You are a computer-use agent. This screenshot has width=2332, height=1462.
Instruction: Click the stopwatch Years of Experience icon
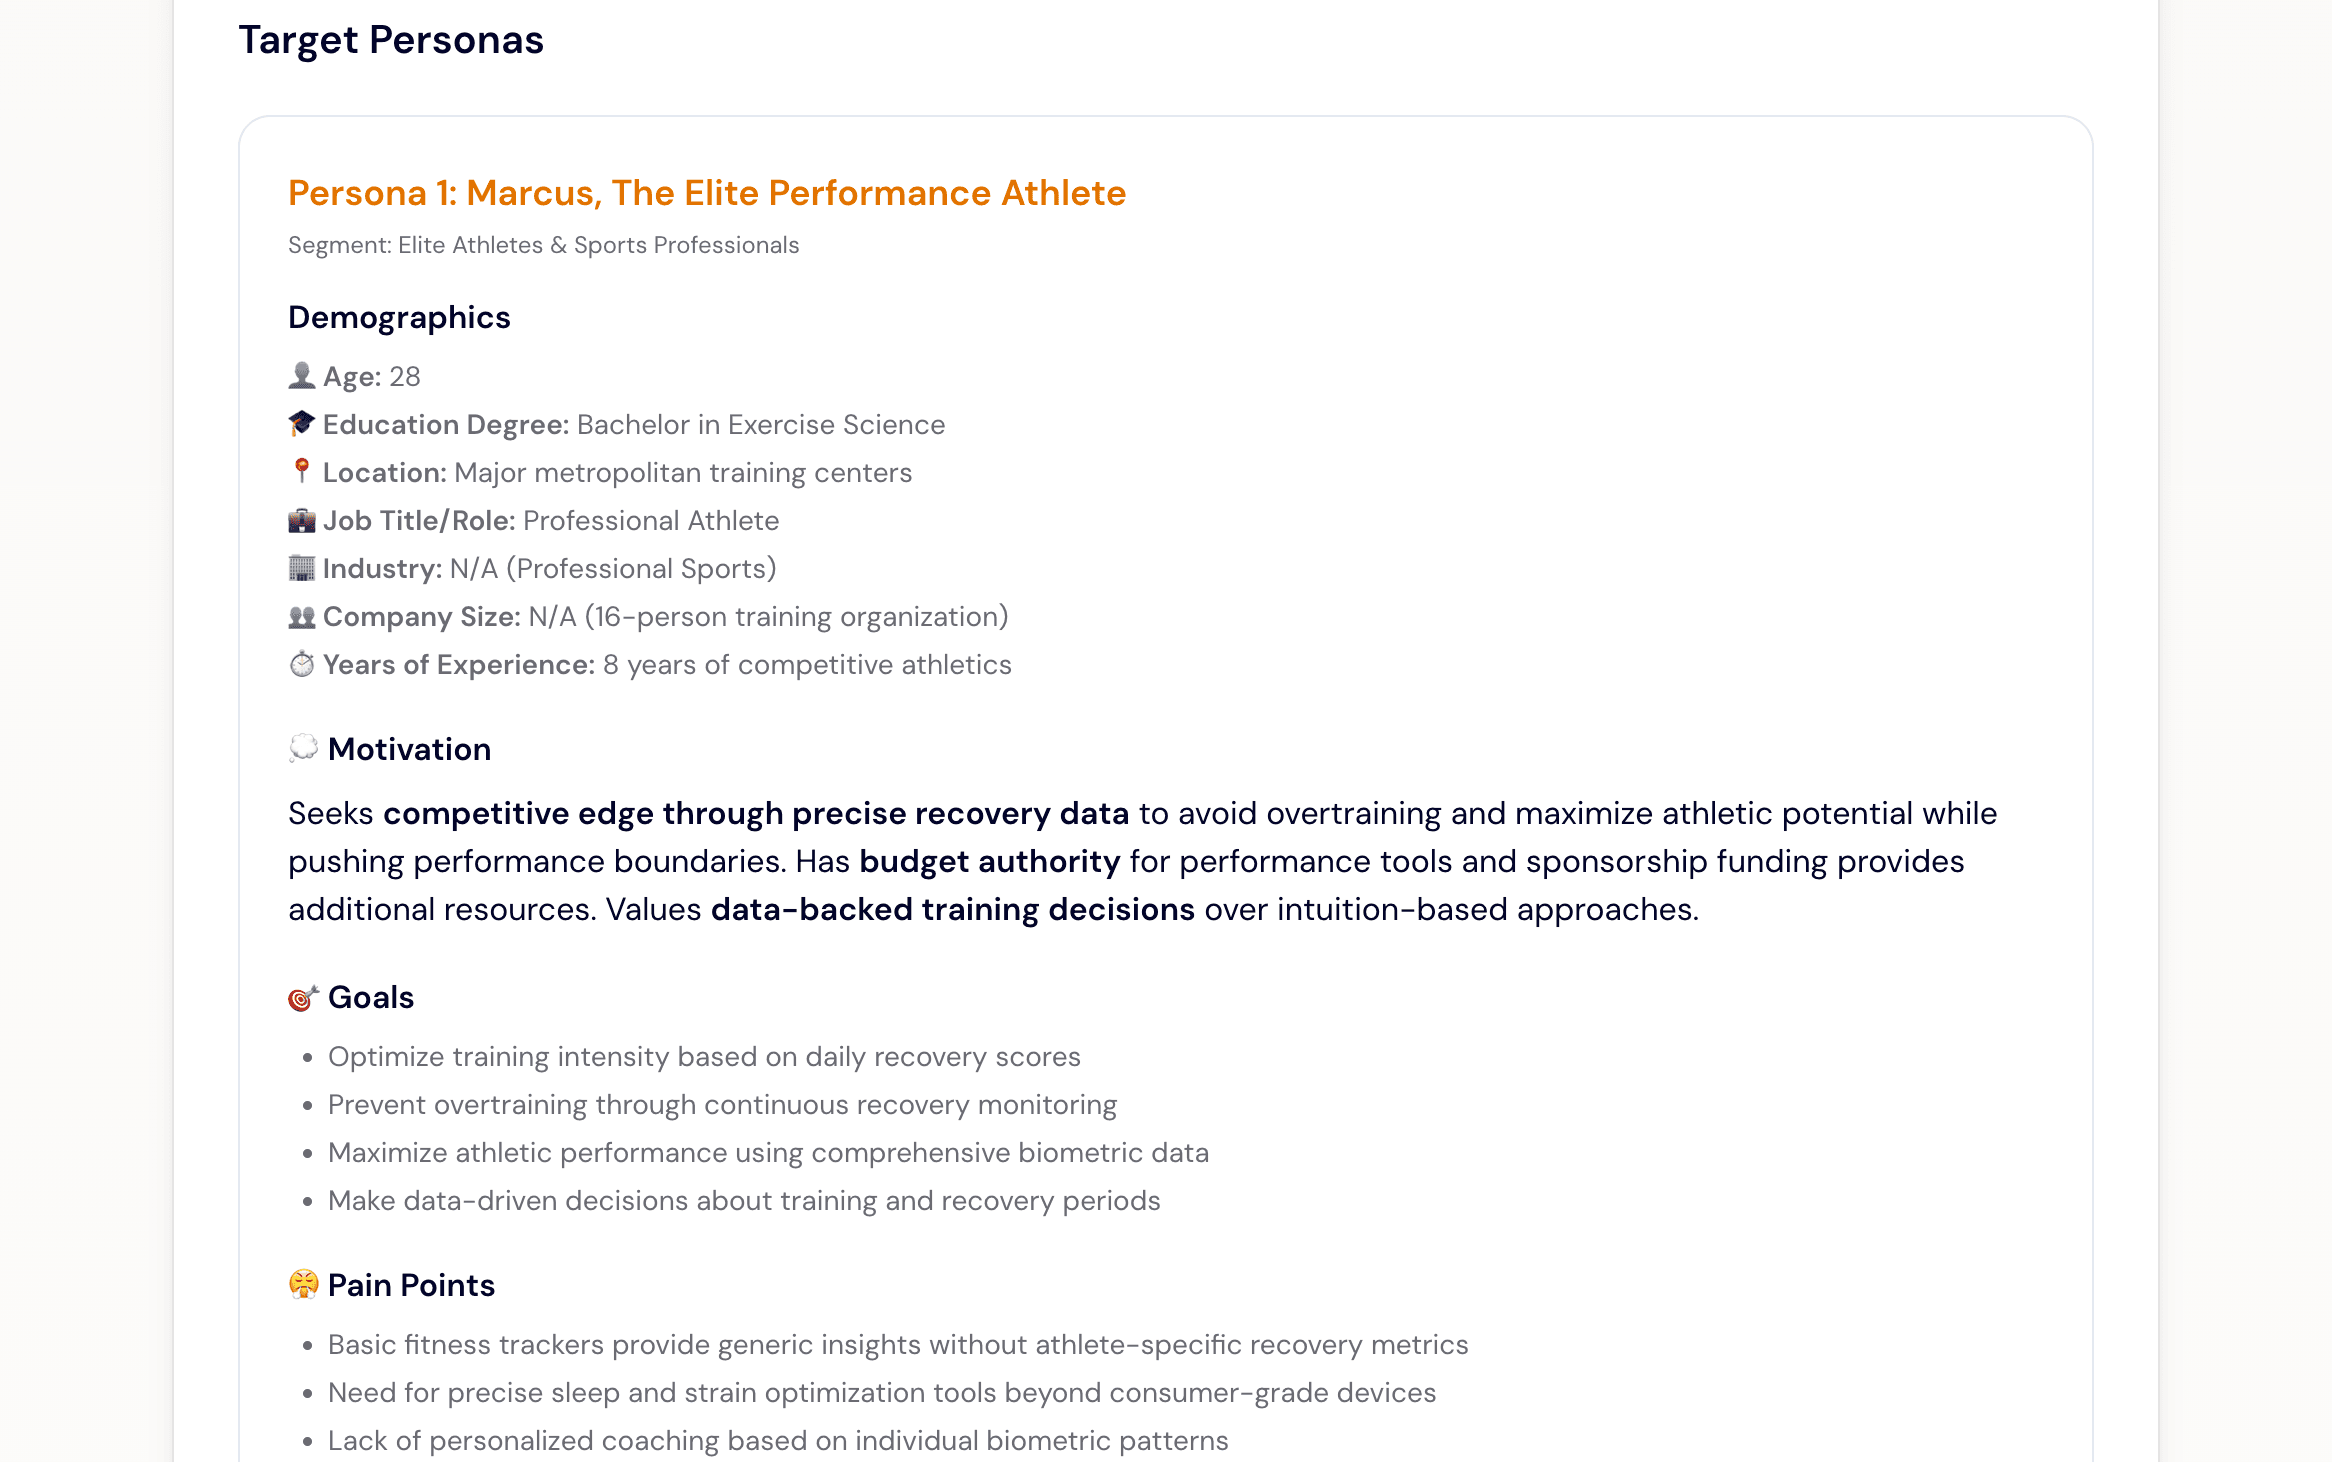point(301,665)
